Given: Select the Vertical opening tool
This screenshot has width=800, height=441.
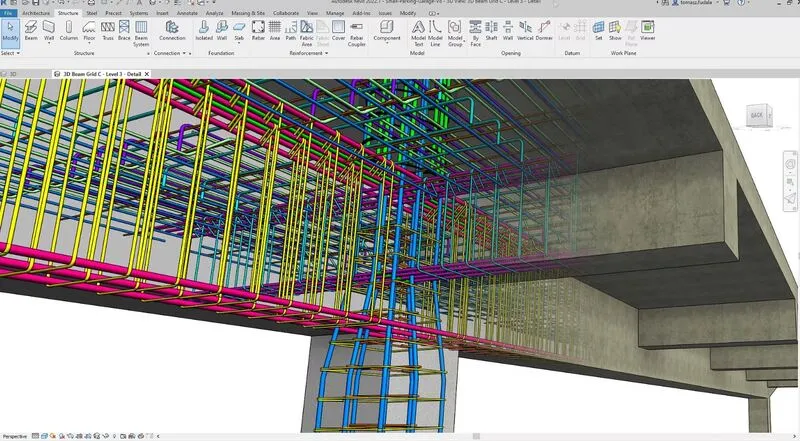Looking at the screenshot, I should pyautogui.click(x=525, y=31).
